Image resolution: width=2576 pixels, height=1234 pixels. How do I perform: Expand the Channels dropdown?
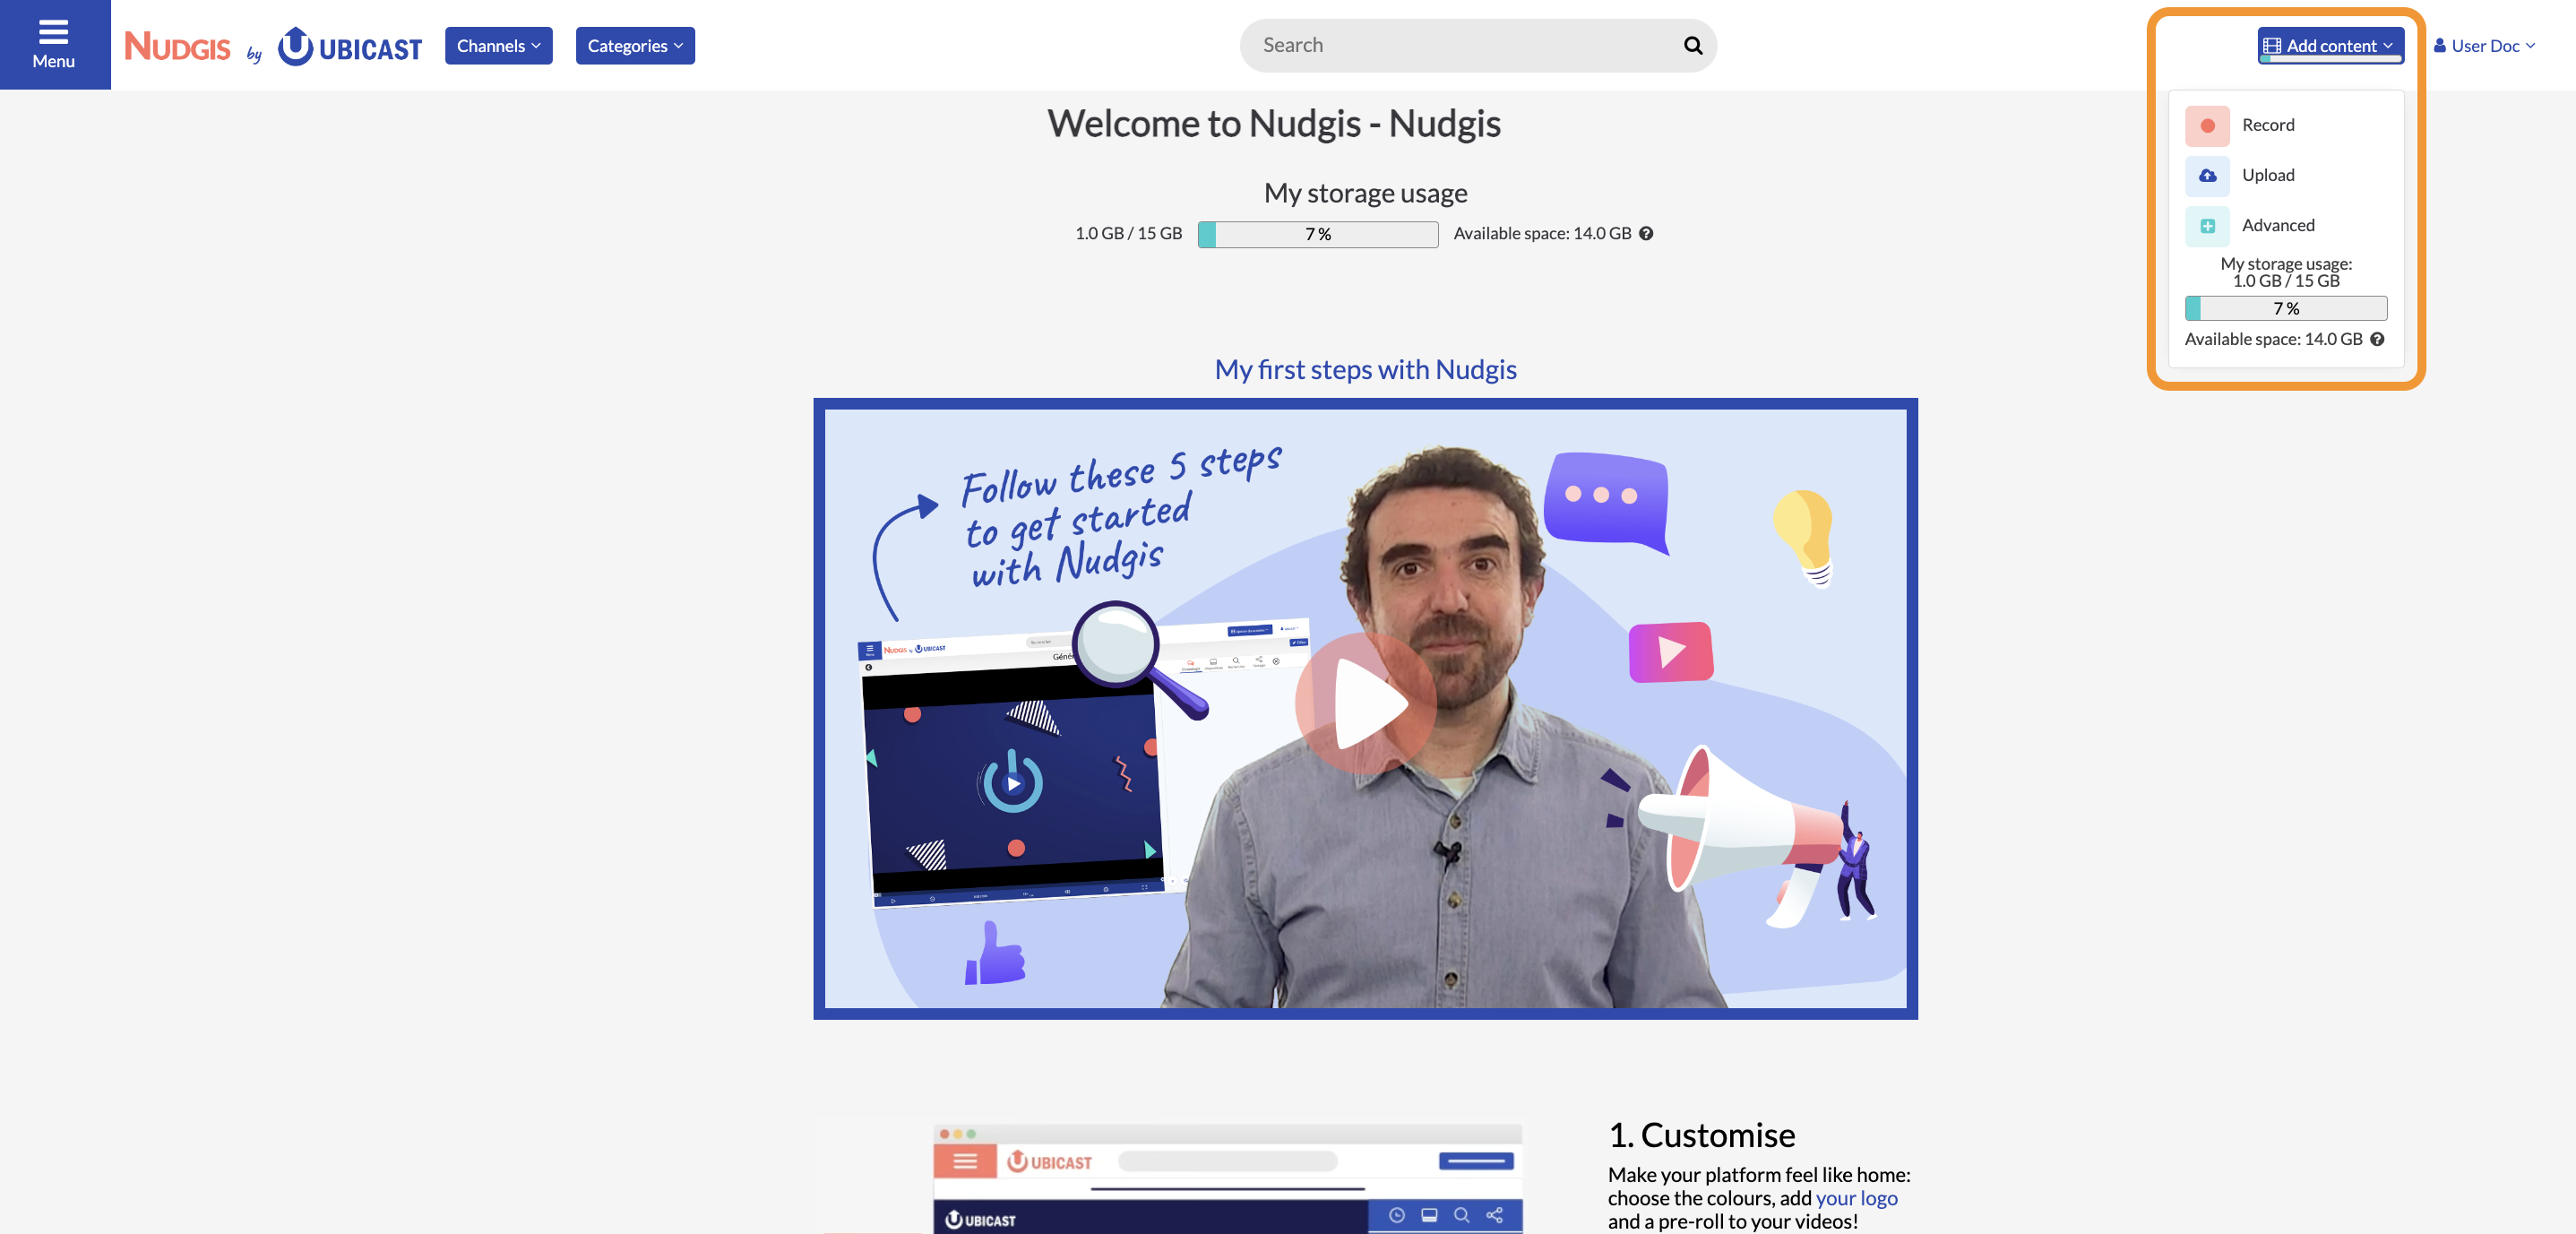coord(498,46)
